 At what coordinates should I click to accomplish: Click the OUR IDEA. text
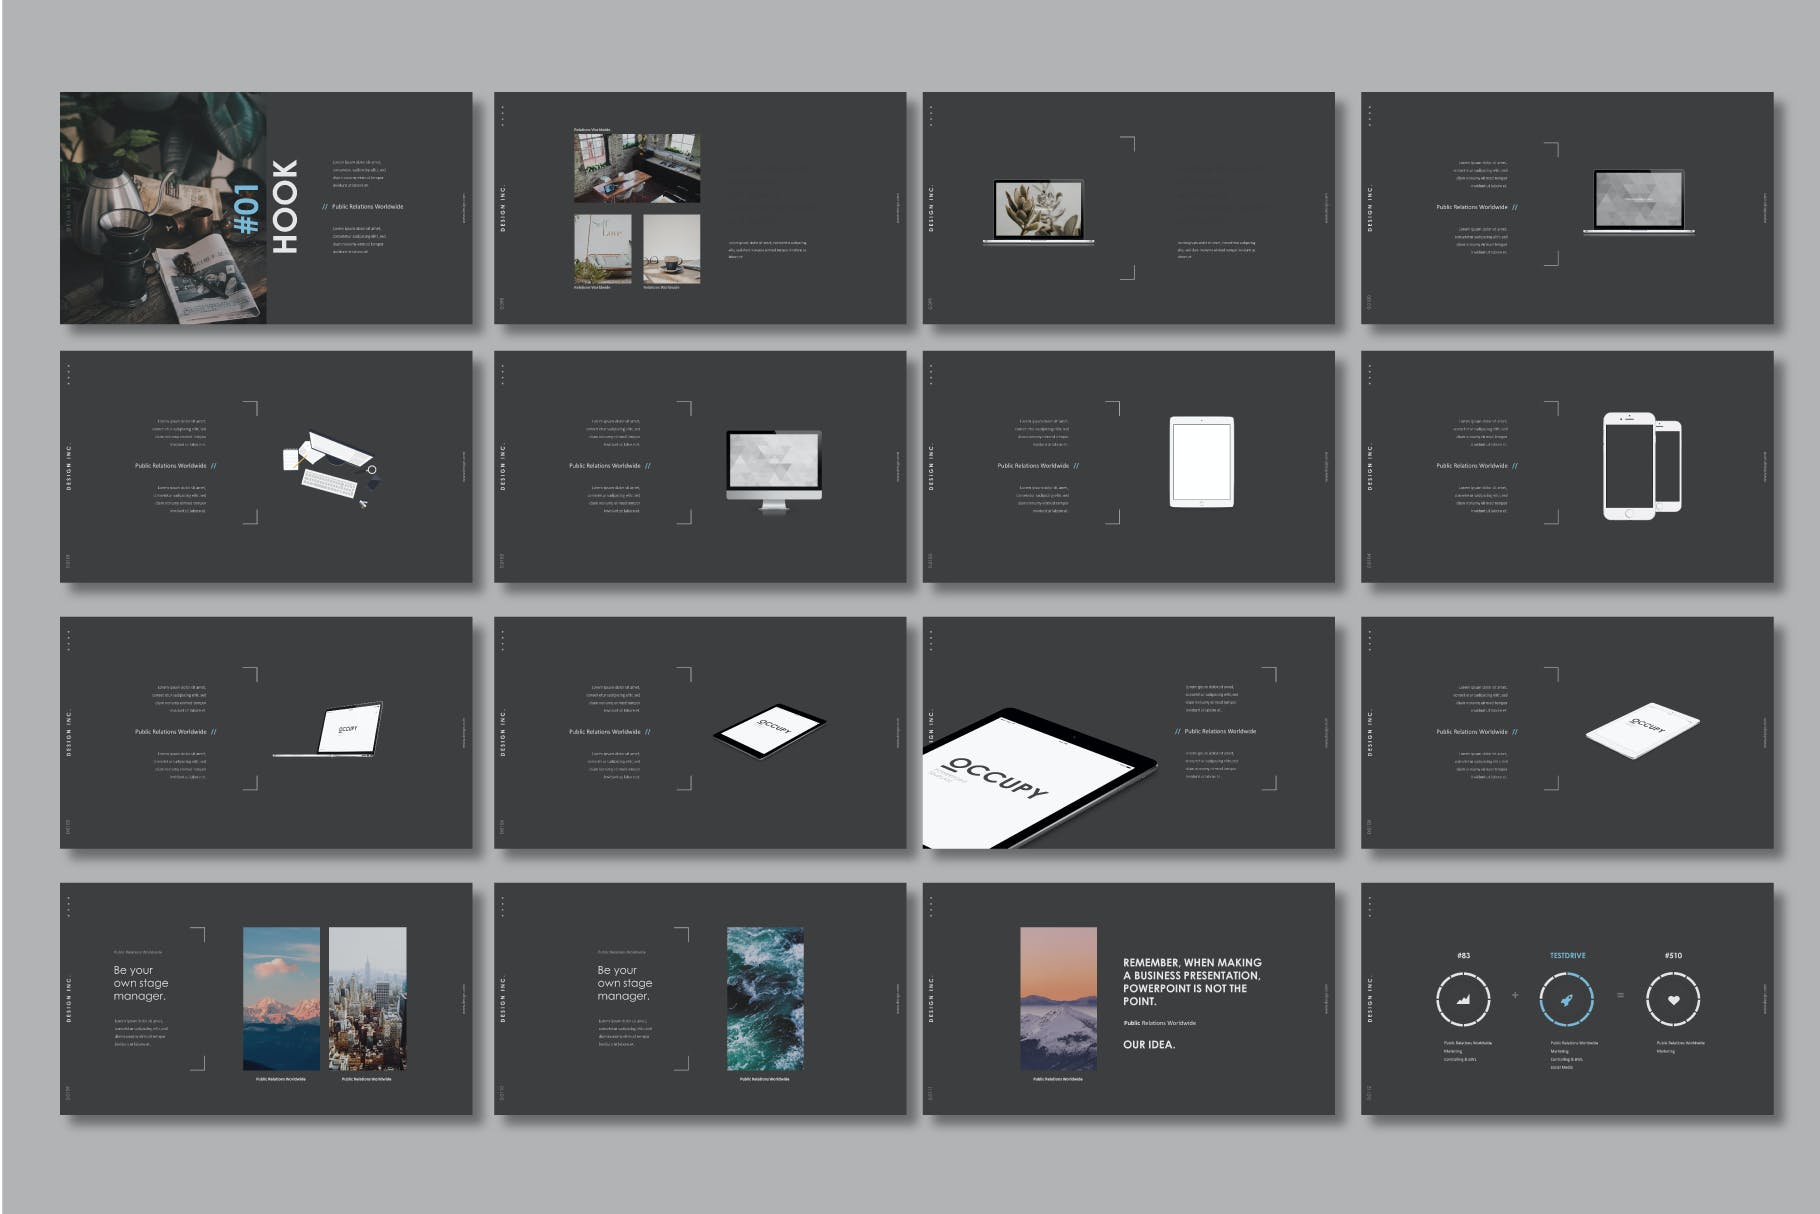click(1148, 1044)
